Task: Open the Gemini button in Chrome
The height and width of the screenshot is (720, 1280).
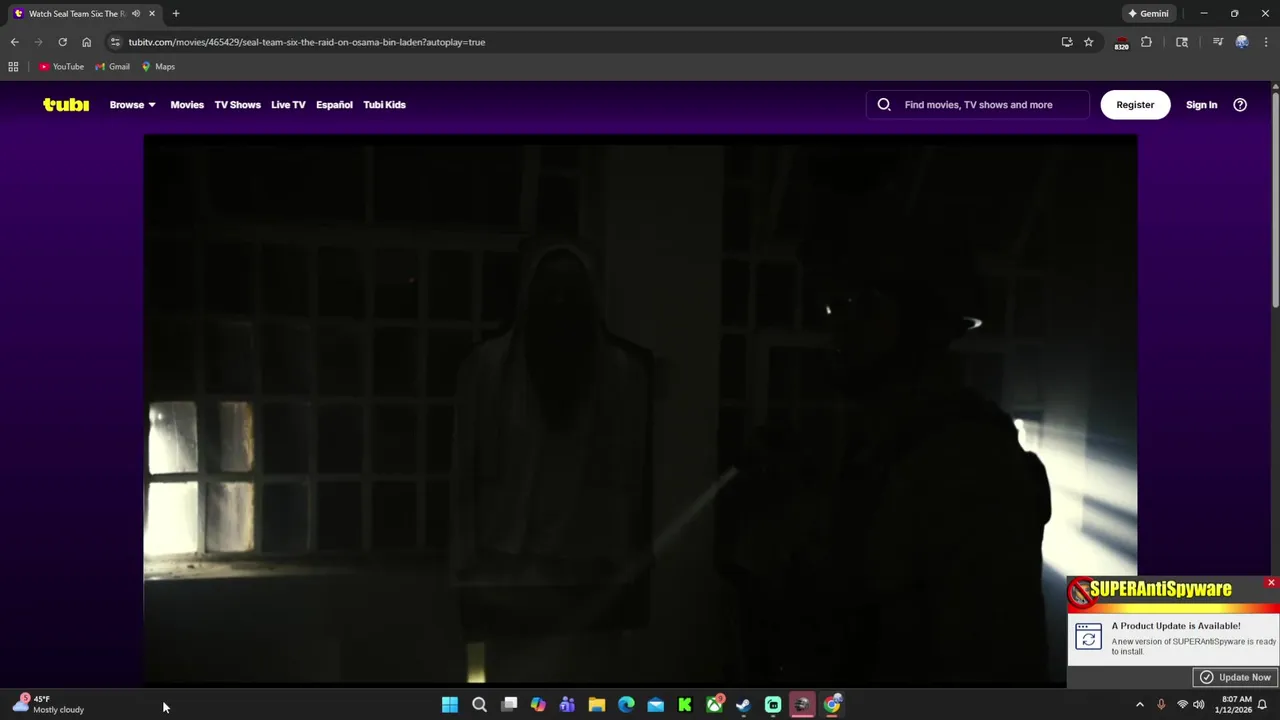Action: pyautogui.click(x=1148, y=14)
